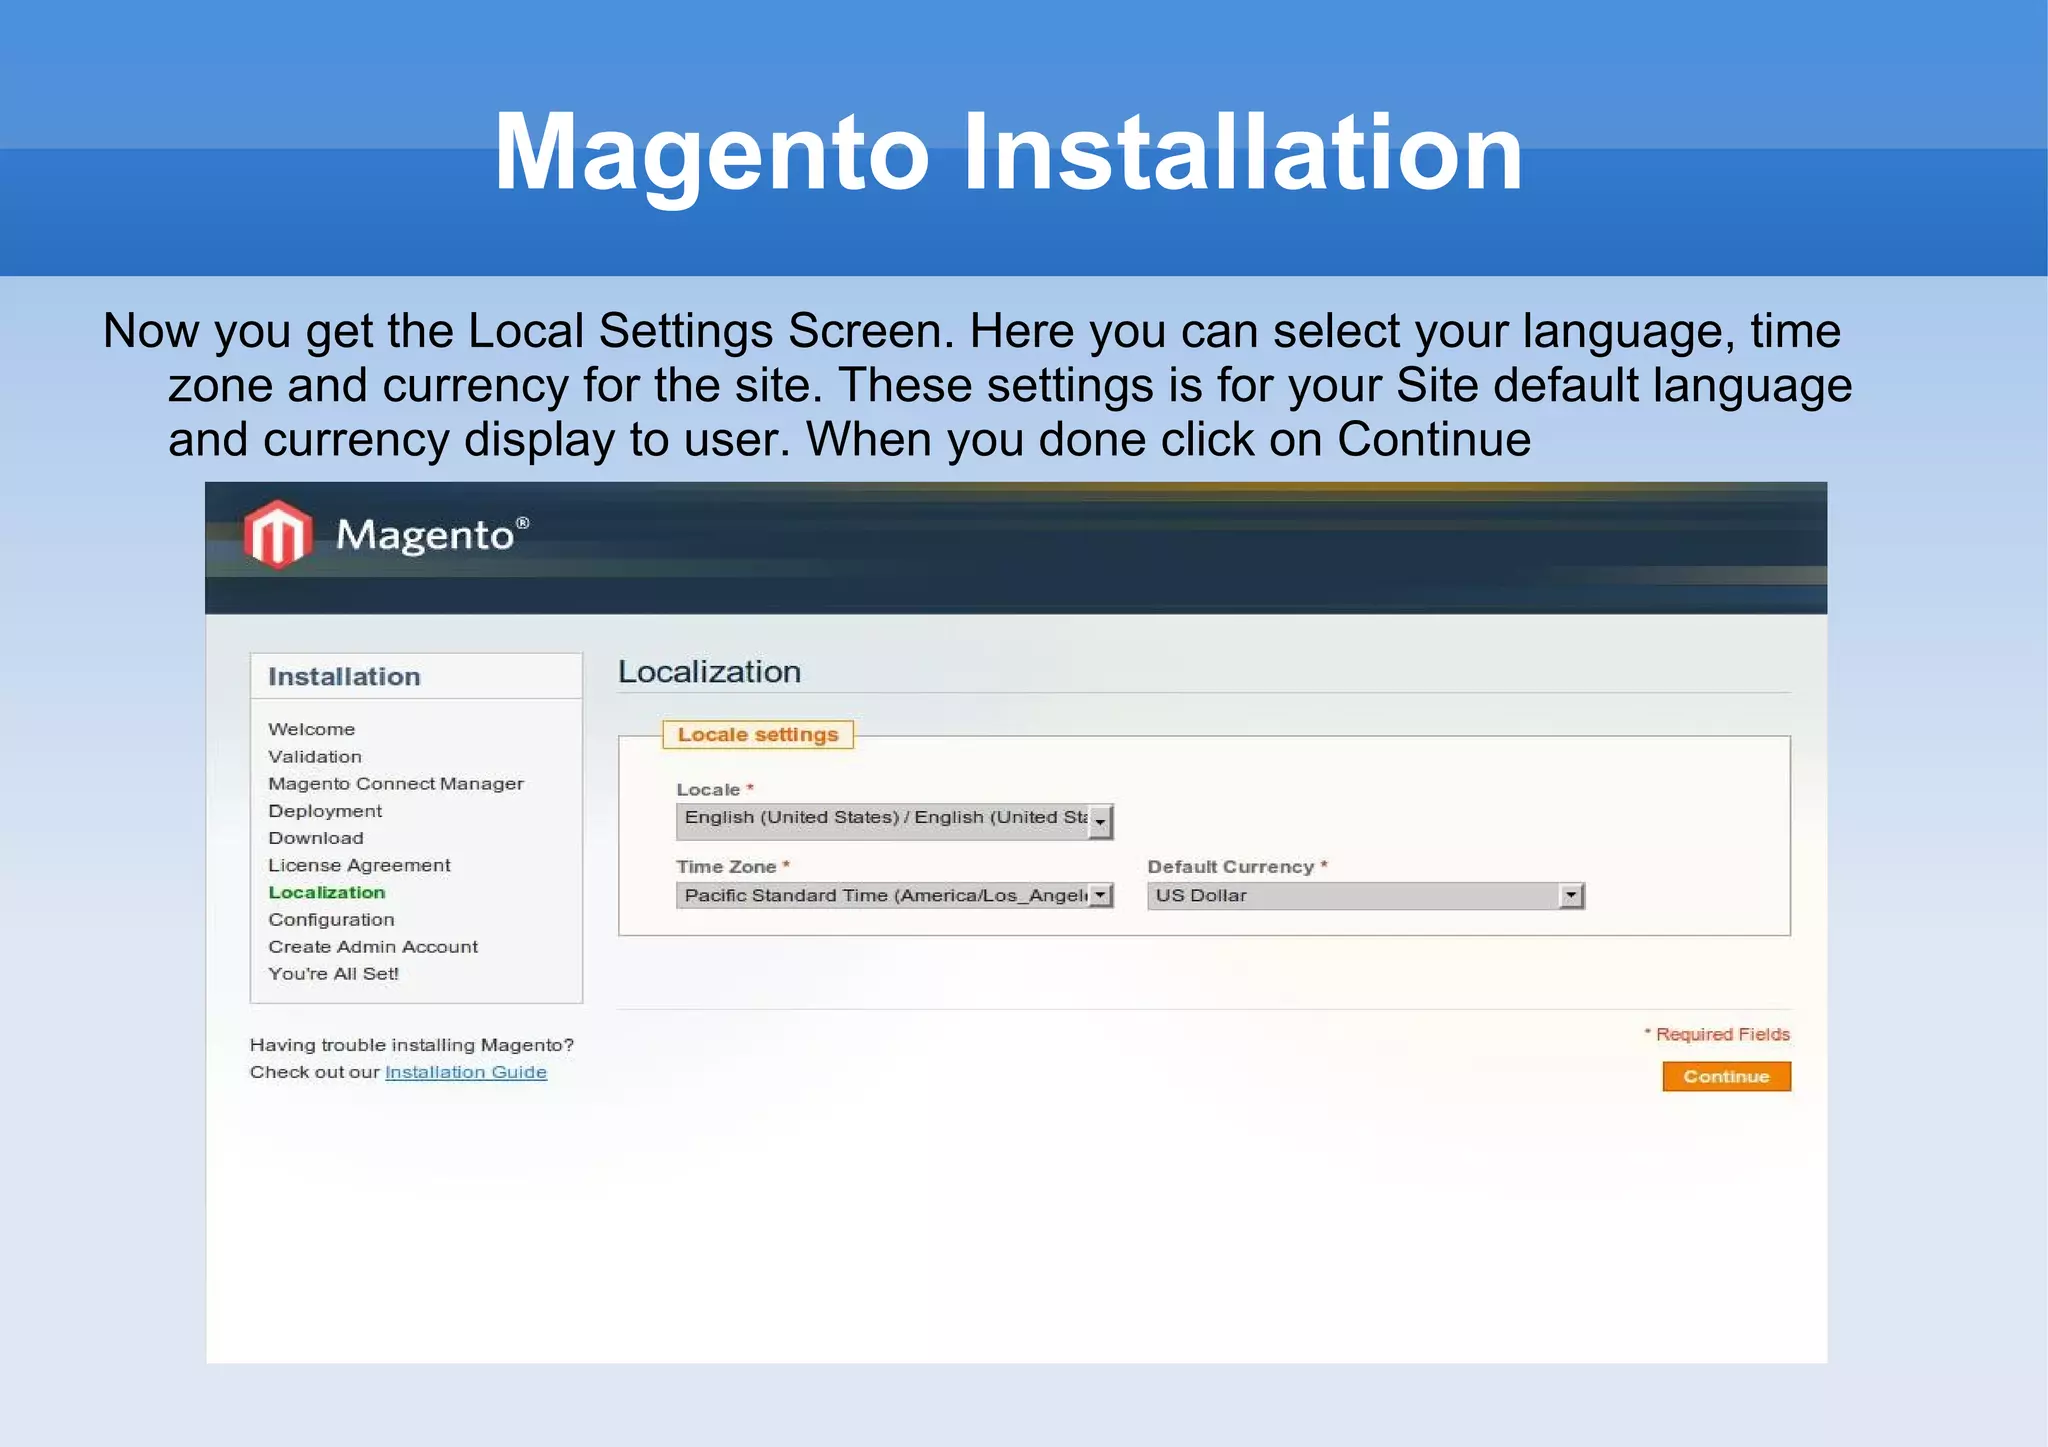Click the orange Continue button
2048x1447 pixels.
point(1726,1076)
